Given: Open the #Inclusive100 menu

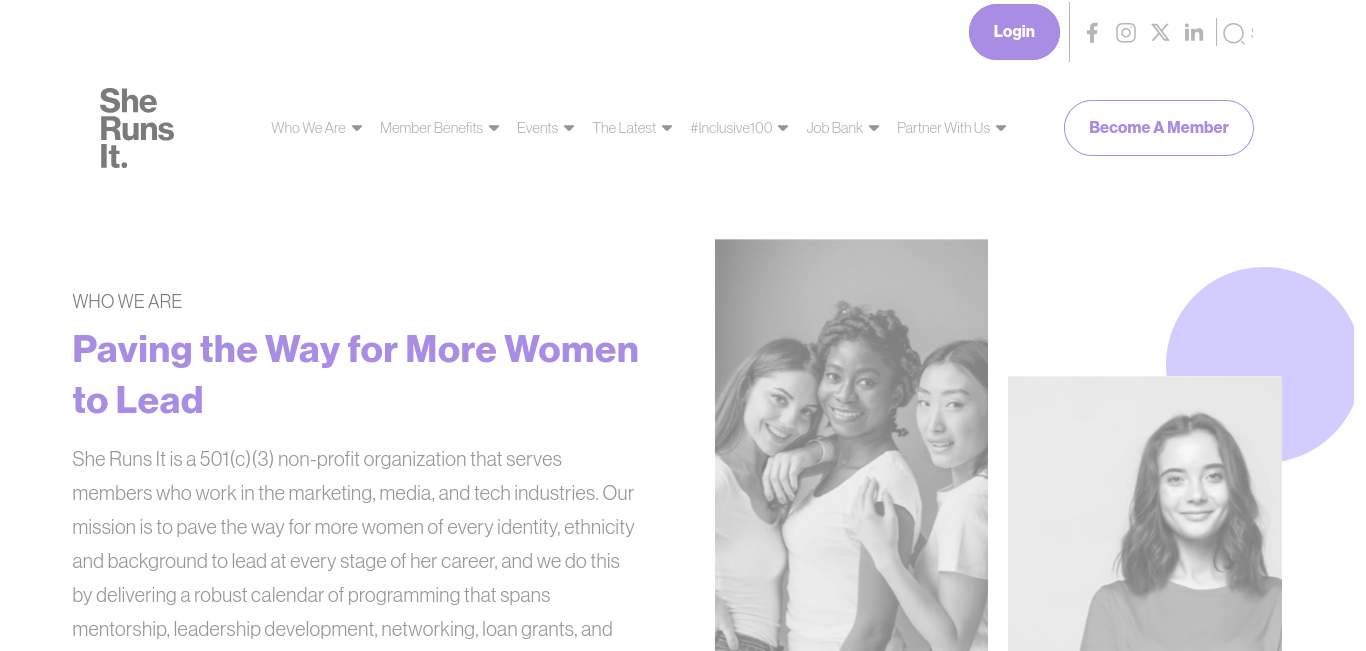Looking at the screenshot, I should tap(739, 128).
